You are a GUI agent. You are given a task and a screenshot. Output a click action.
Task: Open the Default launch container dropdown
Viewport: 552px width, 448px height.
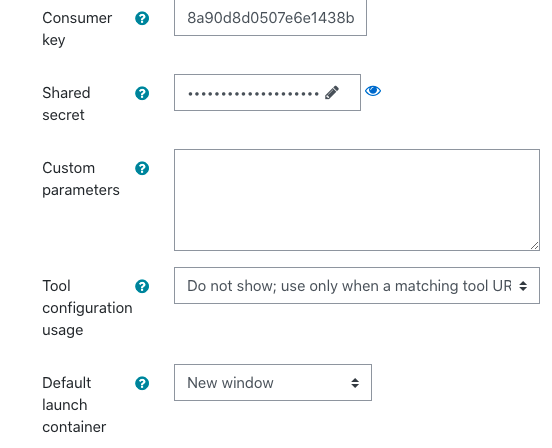[x=273, y=383]
